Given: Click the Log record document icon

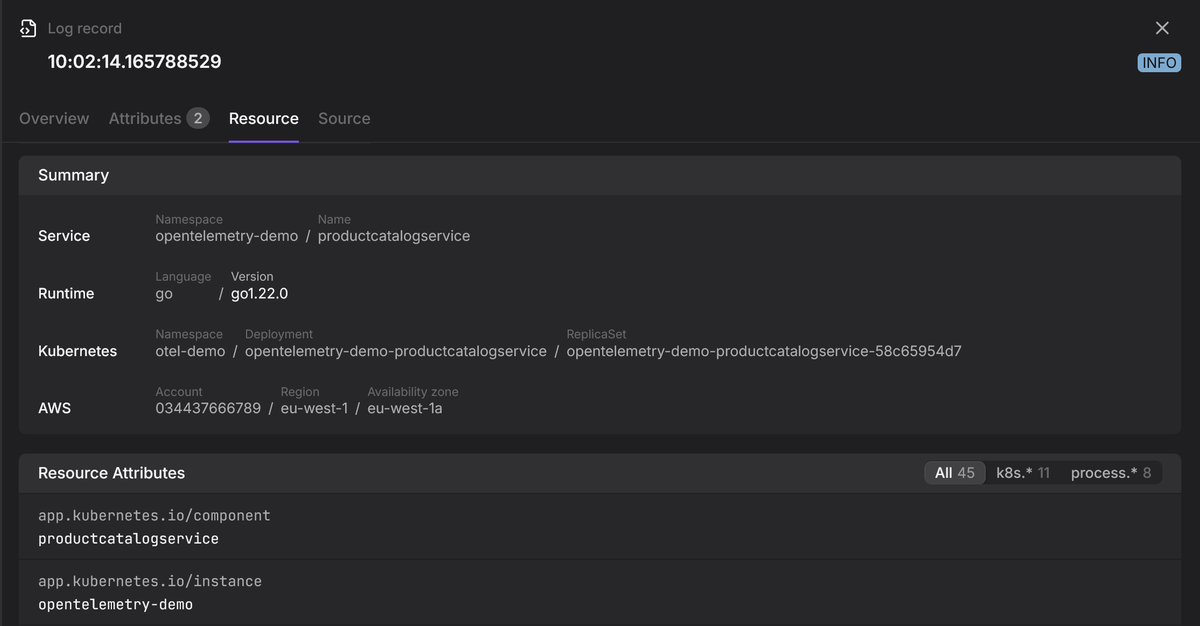Looking at the screenshot, I should coord(28,29).
